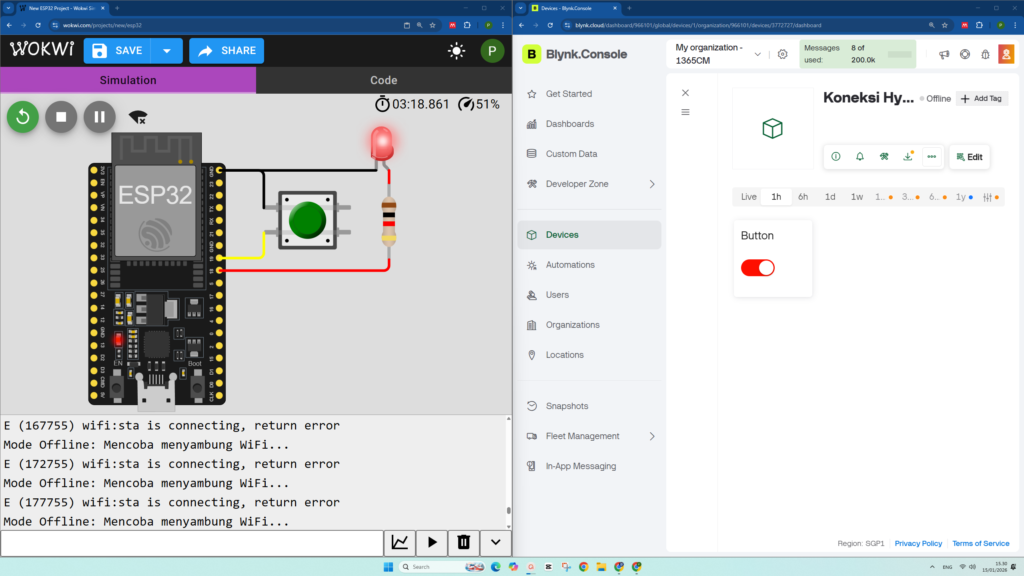Open the Privacy Policy link
The width and height of the screenshot is (1024, 576).
click(918, 543)
